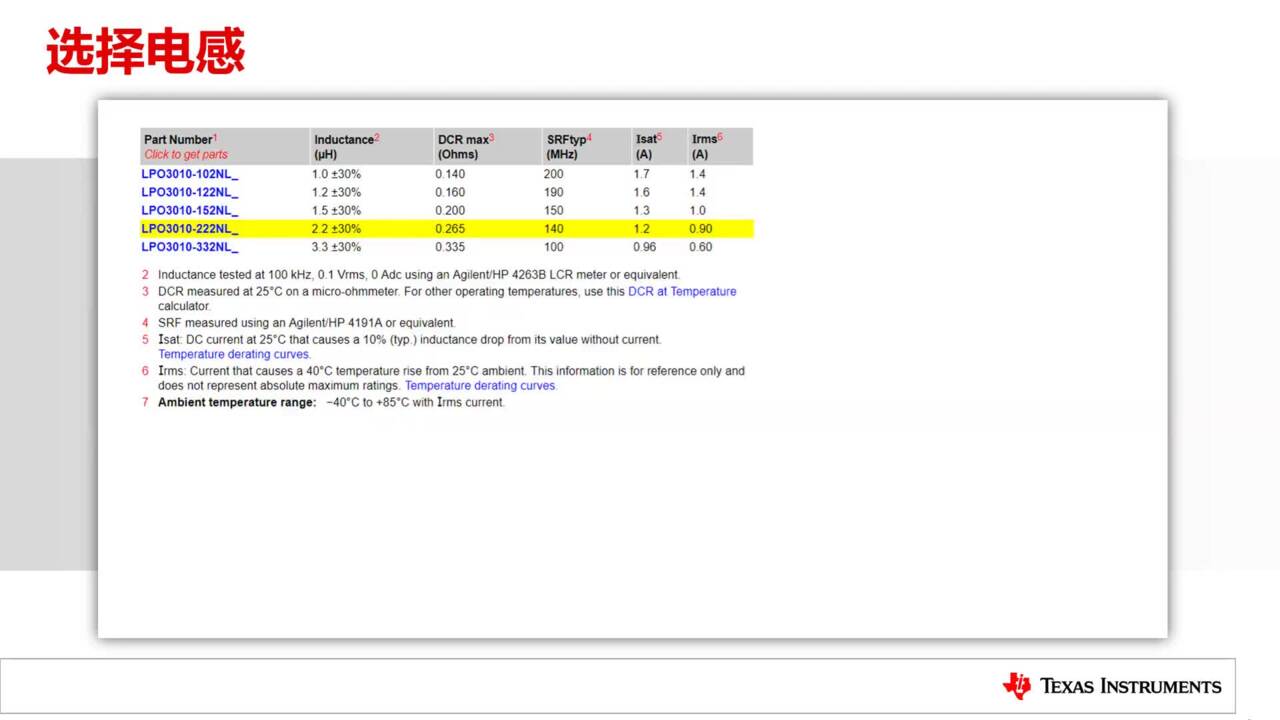This screenshot has width=1280, height=720.
Task: Click inductance value '3.3 ±30%'
Action: tap(336, 247)
